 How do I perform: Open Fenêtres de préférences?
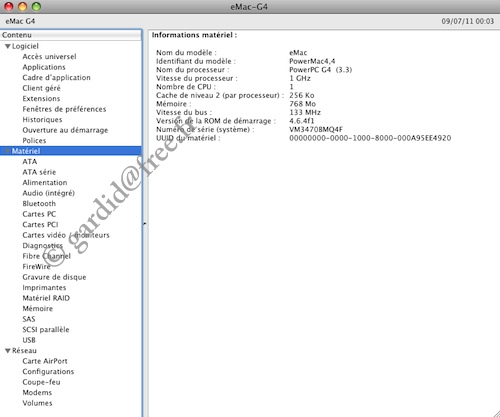click(x=64, y=109)
